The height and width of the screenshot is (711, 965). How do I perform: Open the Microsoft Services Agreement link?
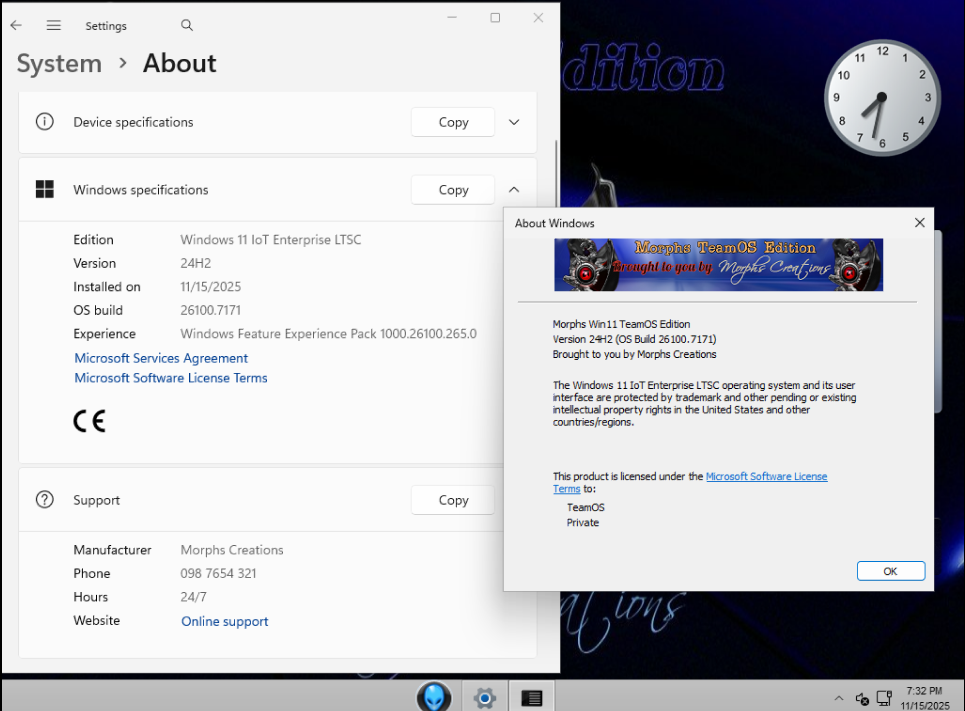161,358
